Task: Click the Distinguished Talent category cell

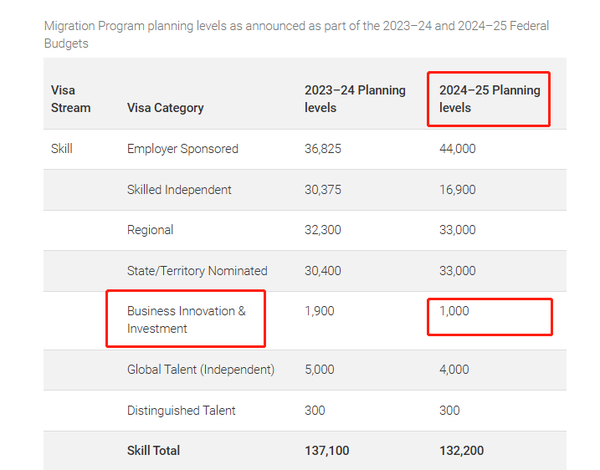Action: point(181,411)
